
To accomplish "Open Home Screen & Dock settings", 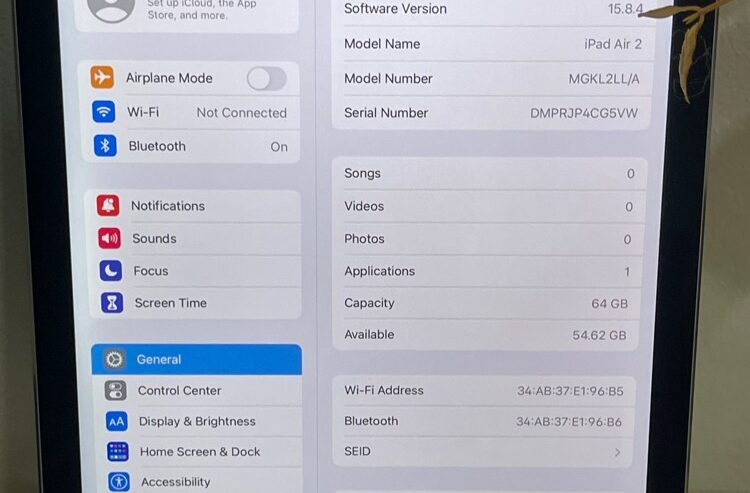I will [199, 452].
